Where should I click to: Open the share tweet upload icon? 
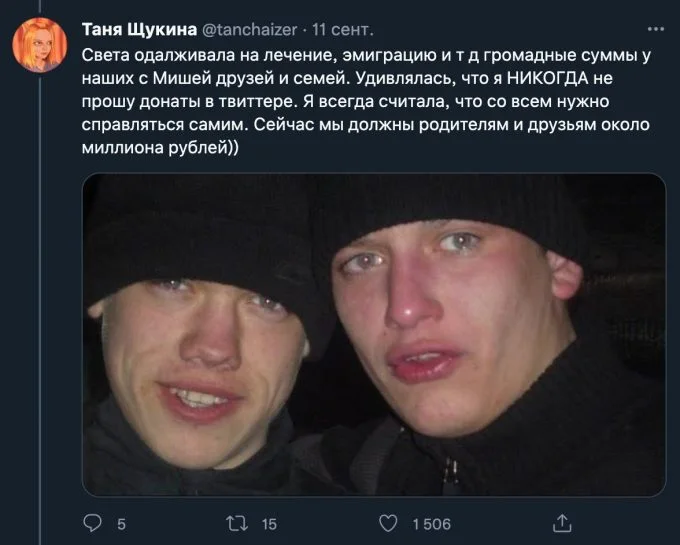pyautogui.click(x=562, y=523)
